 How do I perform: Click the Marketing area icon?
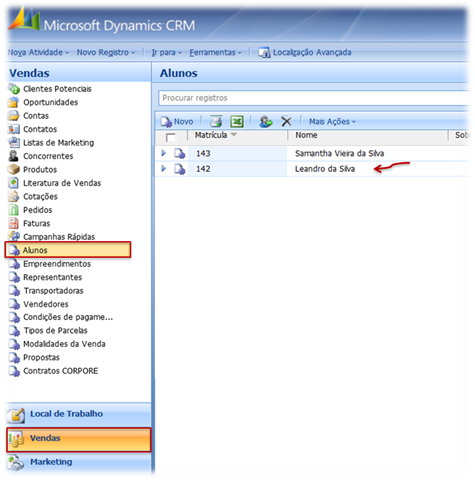pos(15,463)
